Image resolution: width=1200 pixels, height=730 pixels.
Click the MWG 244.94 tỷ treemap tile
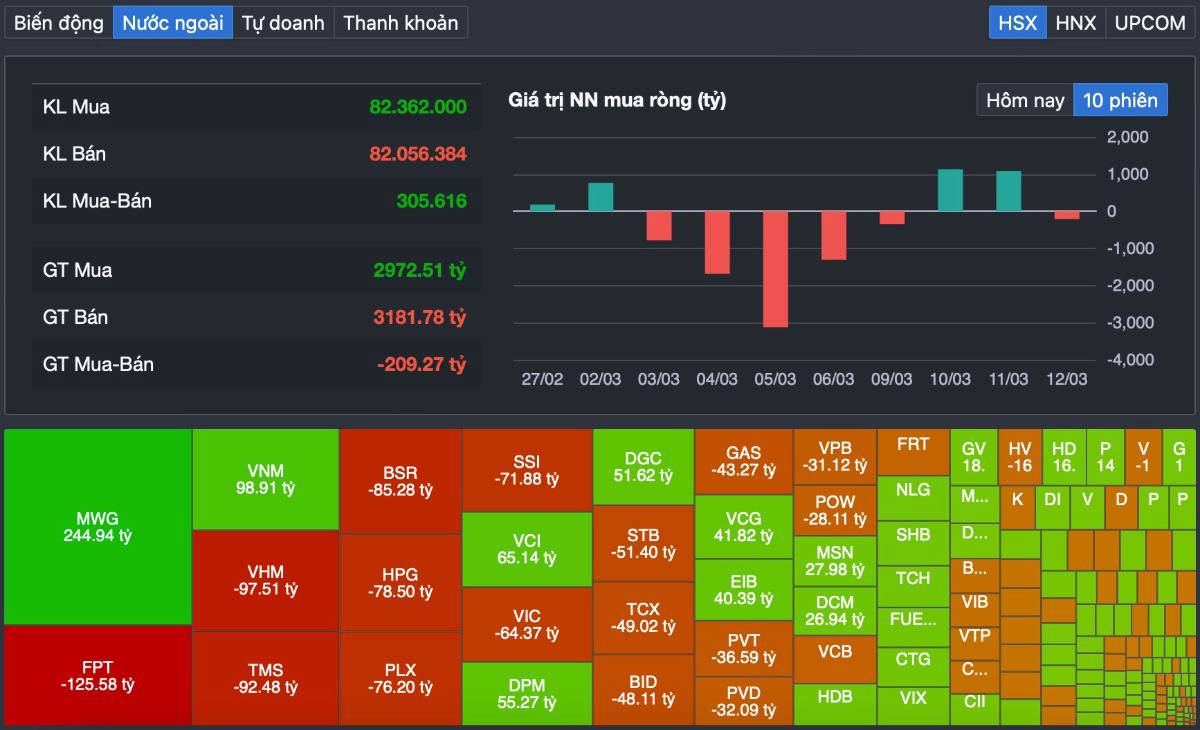[97, 527]
